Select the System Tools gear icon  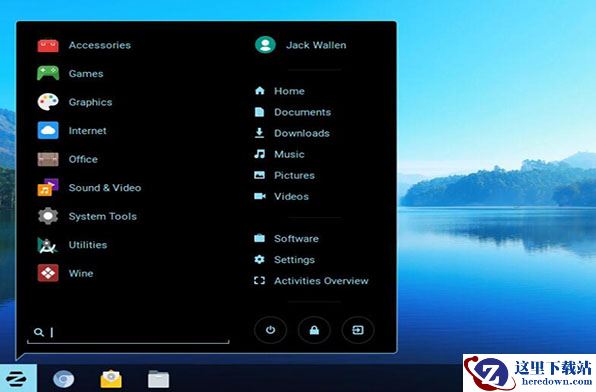pos(48,216)
